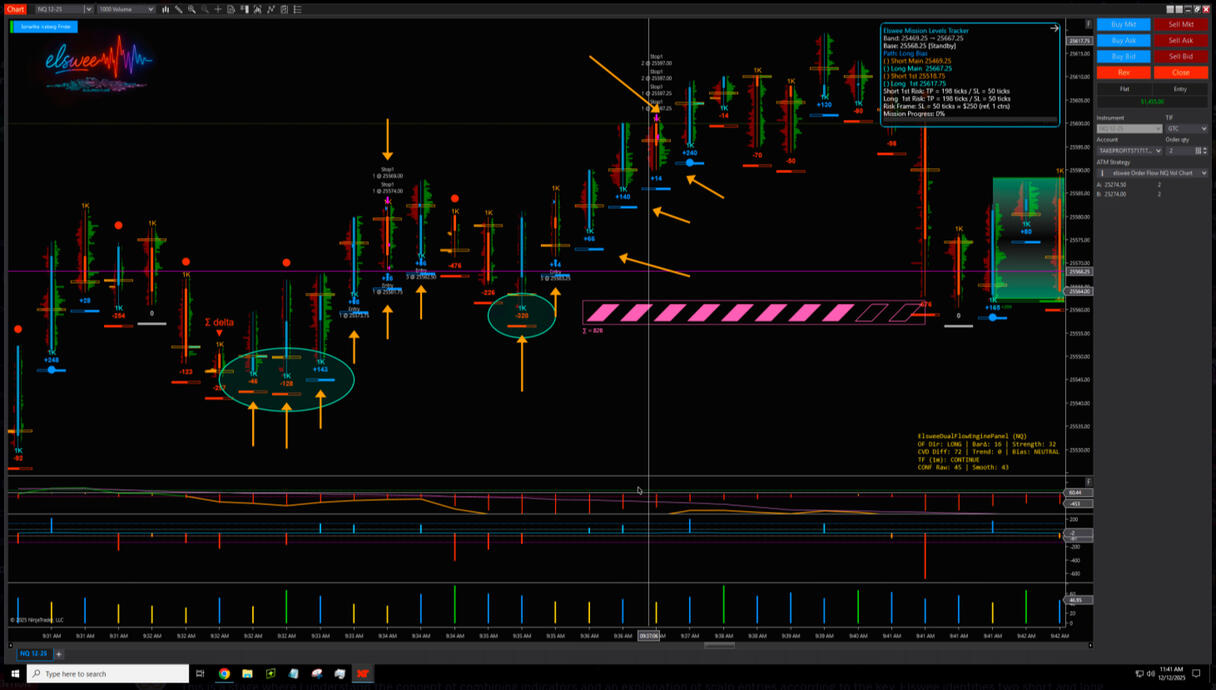Click the Properties list icon in toolbar
Screen dimensions: 1216x690
[x=297, y=9]
